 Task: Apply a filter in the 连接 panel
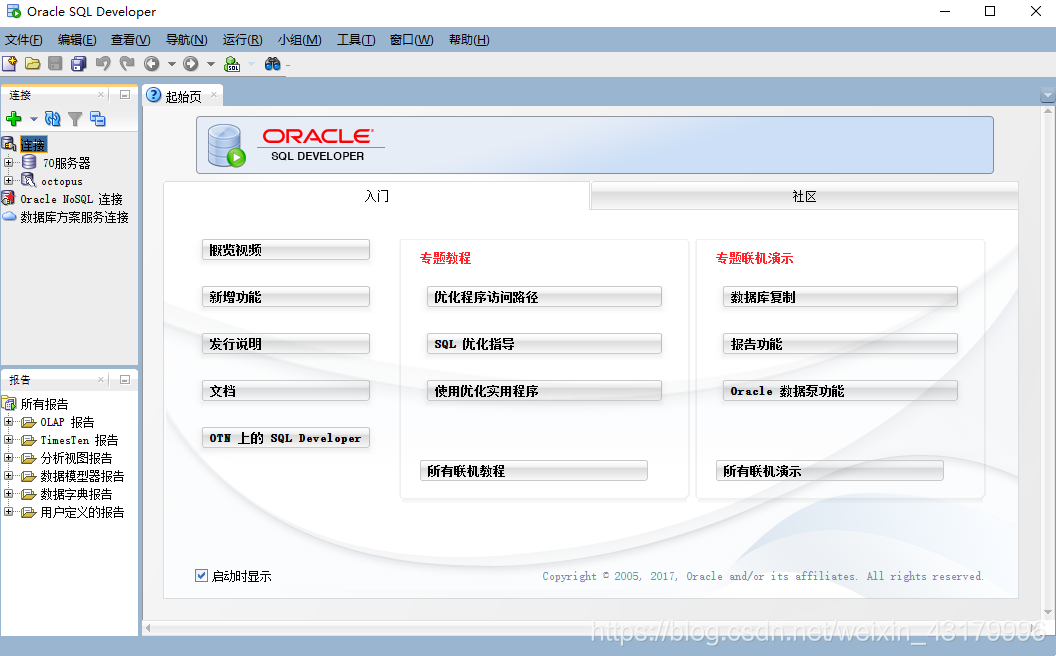(74, 118)
